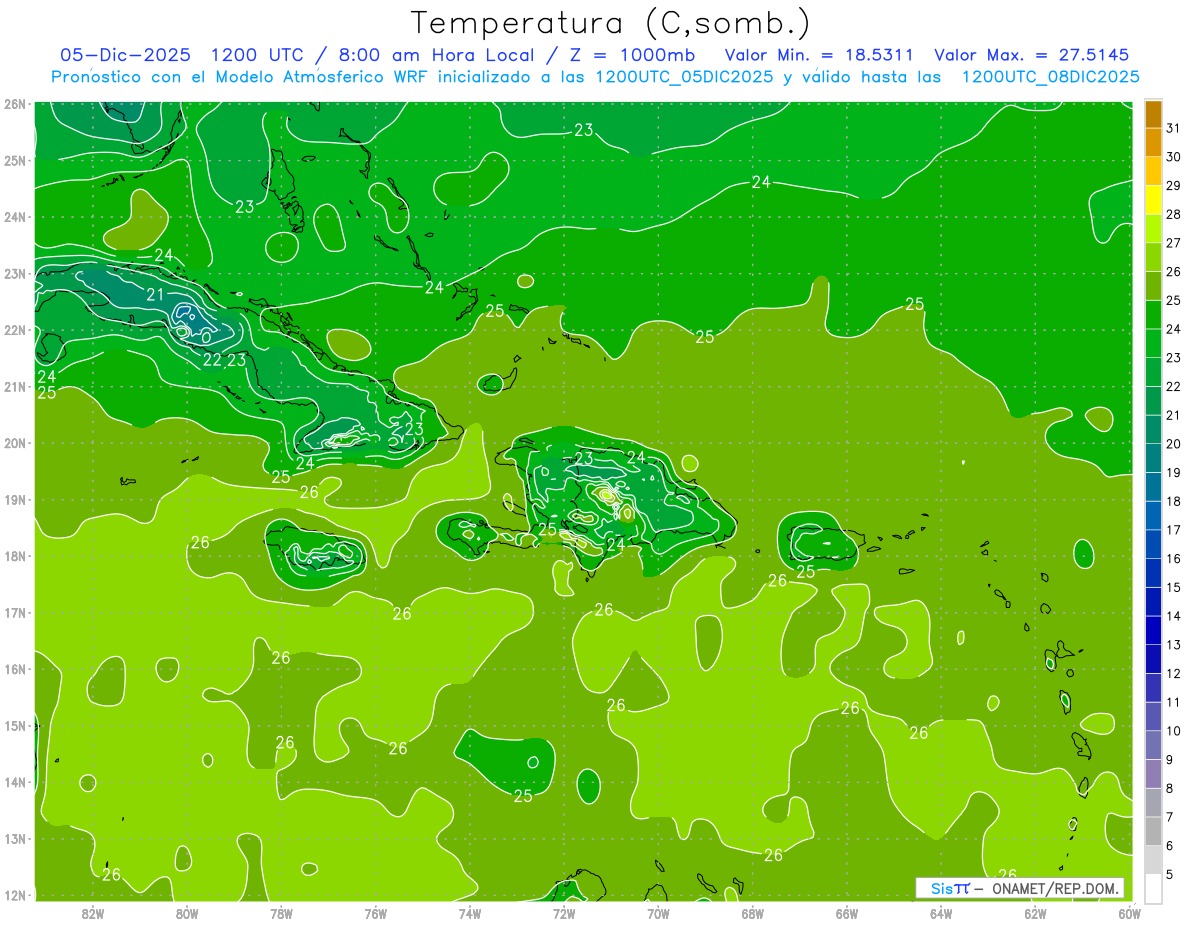The width and height of the screenshot is (1200, 927).
Task: Click the "60W" longitude axis label
Action: pos(1129,913)
